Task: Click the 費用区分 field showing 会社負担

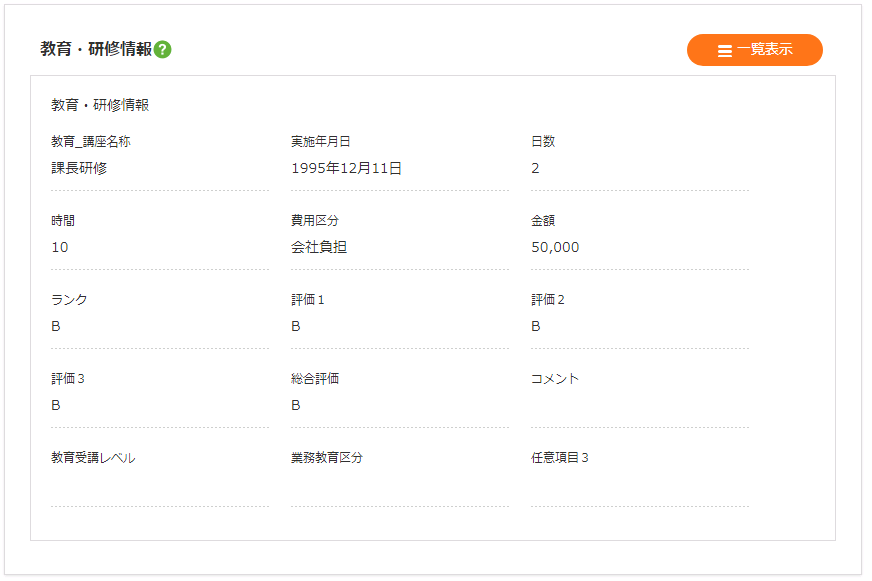Action: [319, 247]
